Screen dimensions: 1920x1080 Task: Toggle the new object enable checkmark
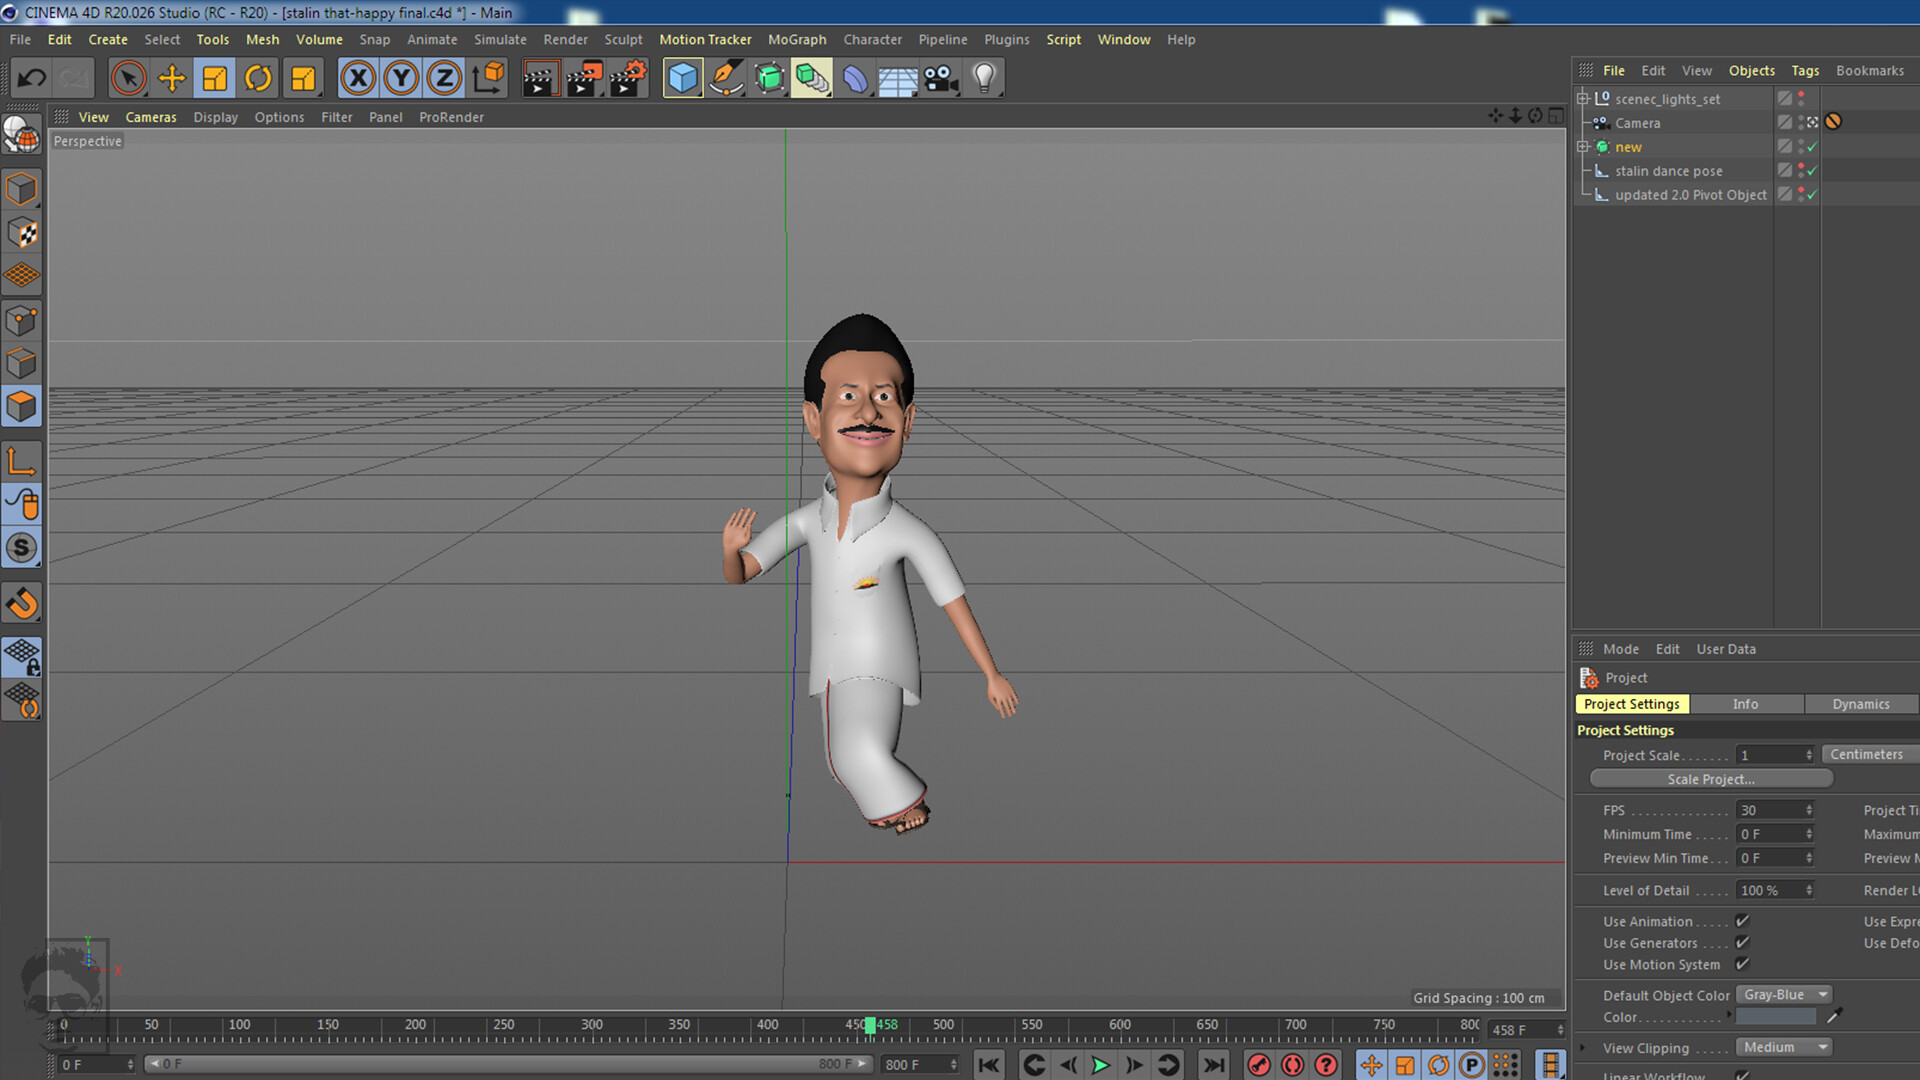point(1812,147)
